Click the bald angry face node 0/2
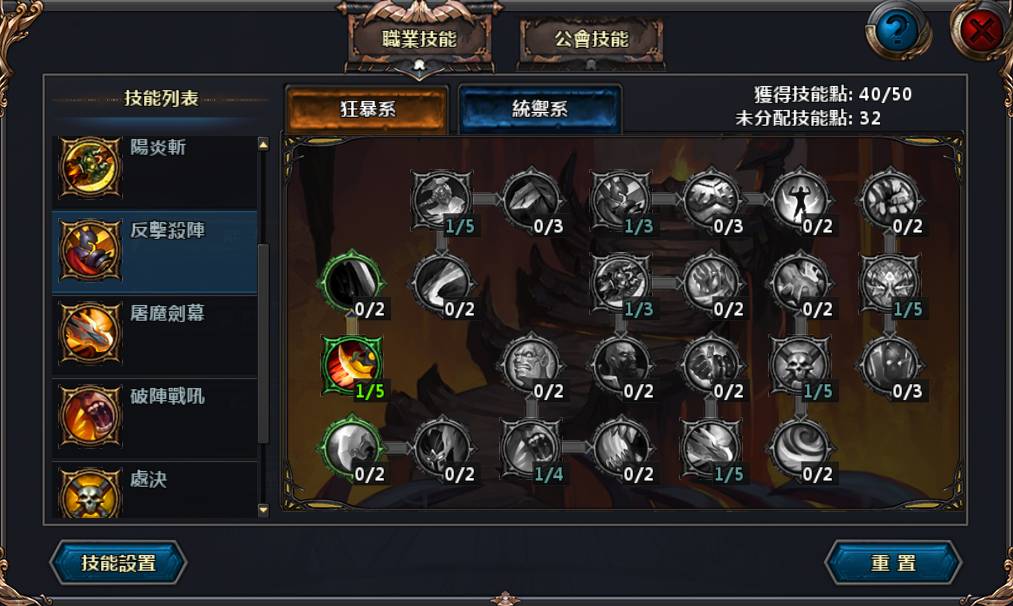The image size is (1013, 606). click(x=531, y=365)
